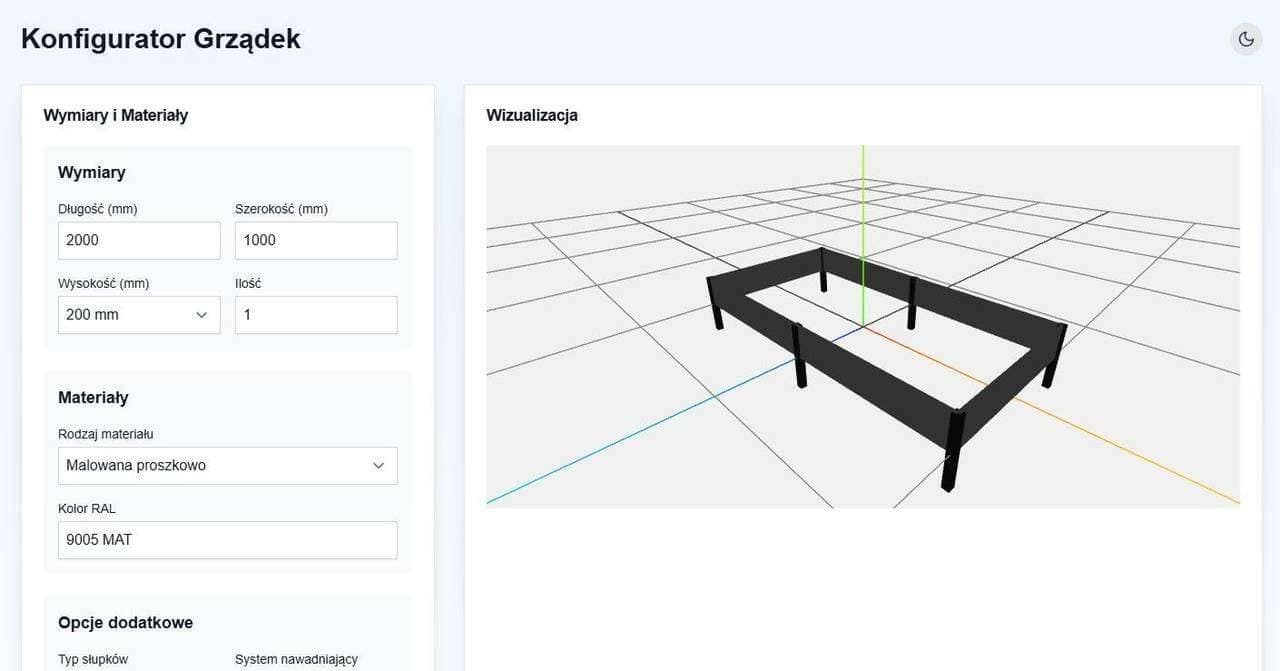1280x671 pixels.
Task: Open the Rodzaj materiału dropdown
Action: pyautogui.click(x=227, y=465)
